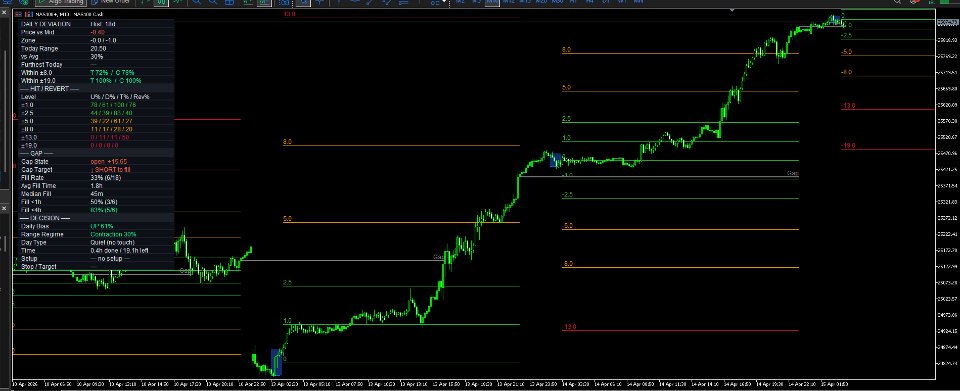Select the M30 timeframe

pos(557,2)
